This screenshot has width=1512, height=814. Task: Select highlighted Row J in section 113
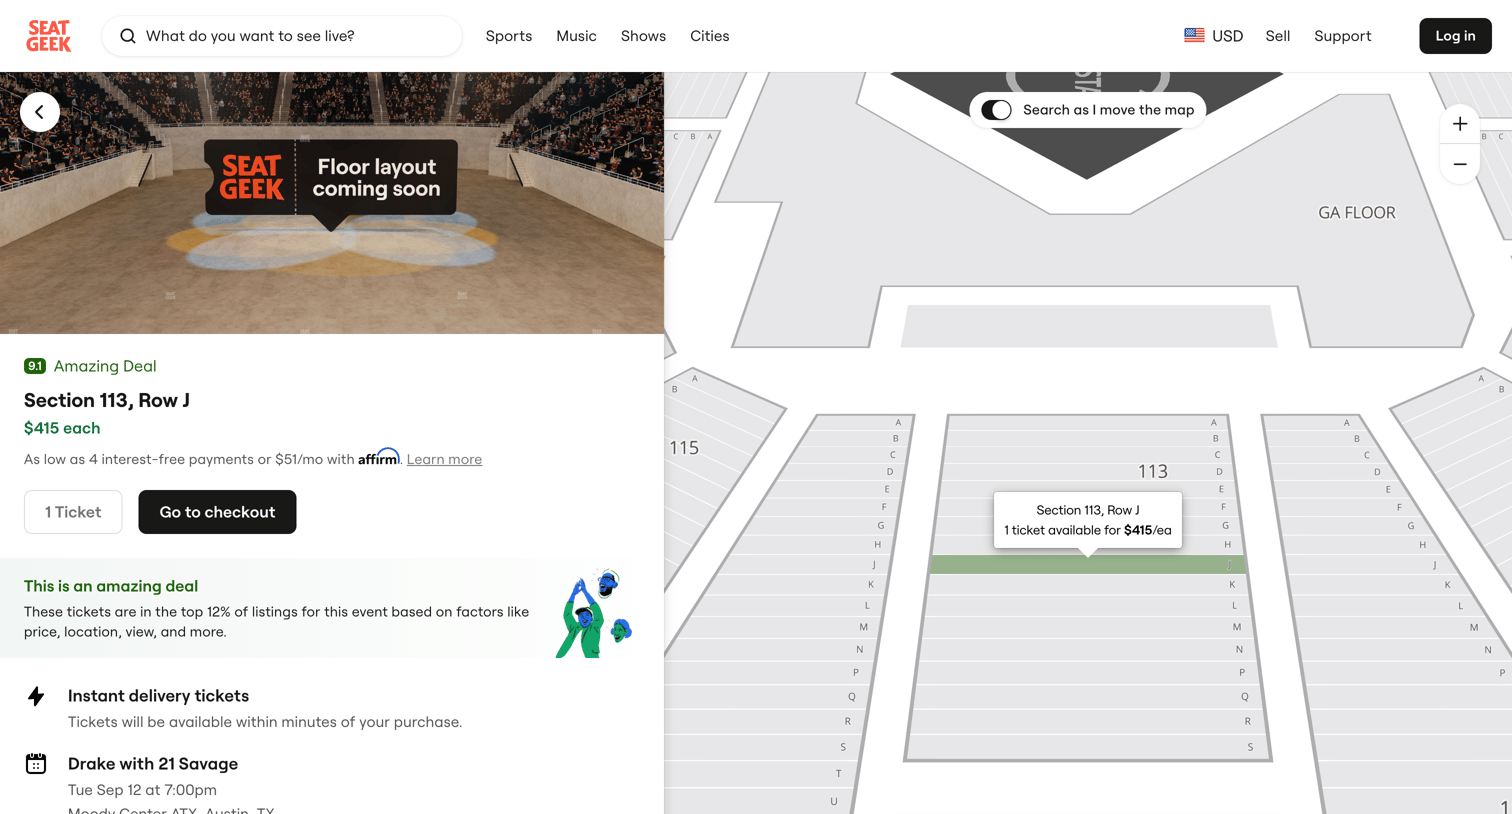tap(1087, 565)
